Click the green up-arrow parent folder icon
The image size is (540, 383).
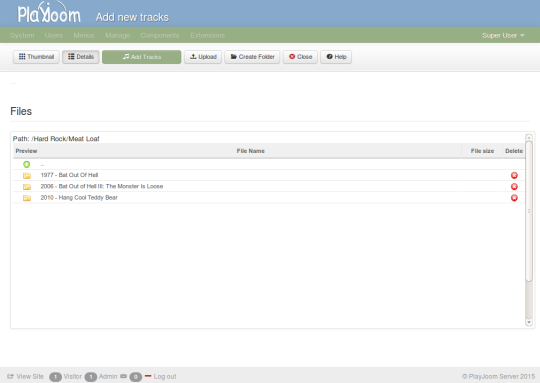click(x=27, y=164)
